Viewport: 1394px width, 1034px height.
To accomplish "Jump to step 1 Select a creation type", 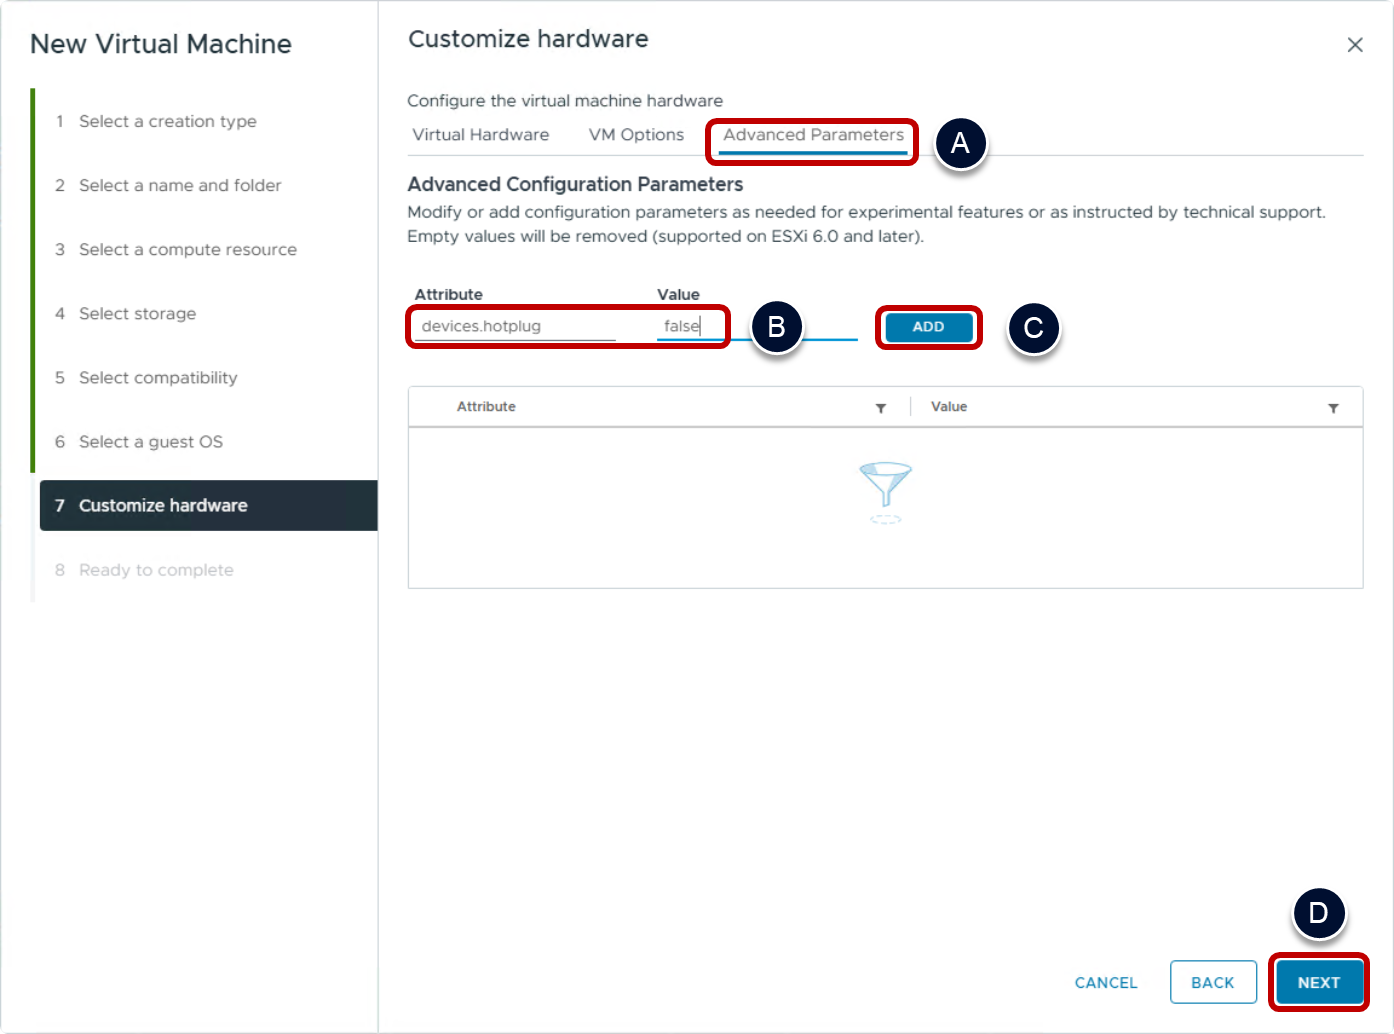I will click(x=167, y=122).
